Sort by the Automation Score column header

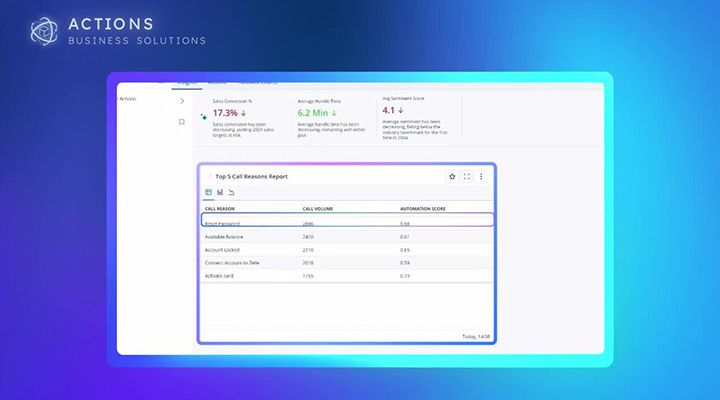[x=424, y=208]
